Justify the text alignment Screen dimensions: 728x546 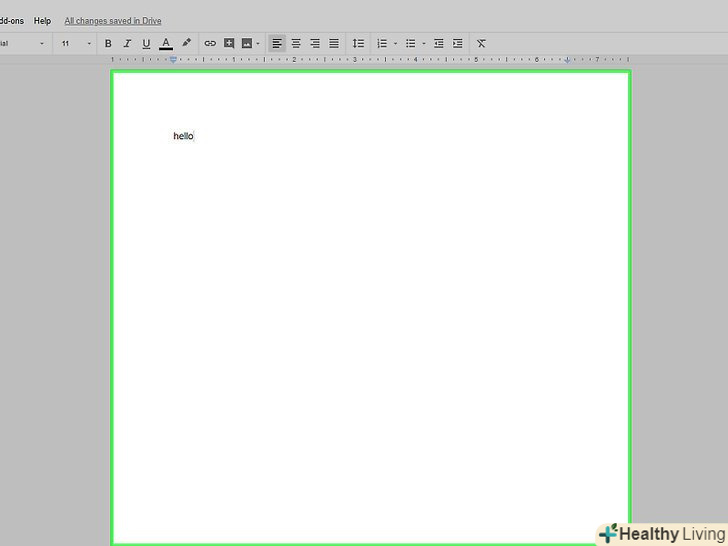[334, 44]
